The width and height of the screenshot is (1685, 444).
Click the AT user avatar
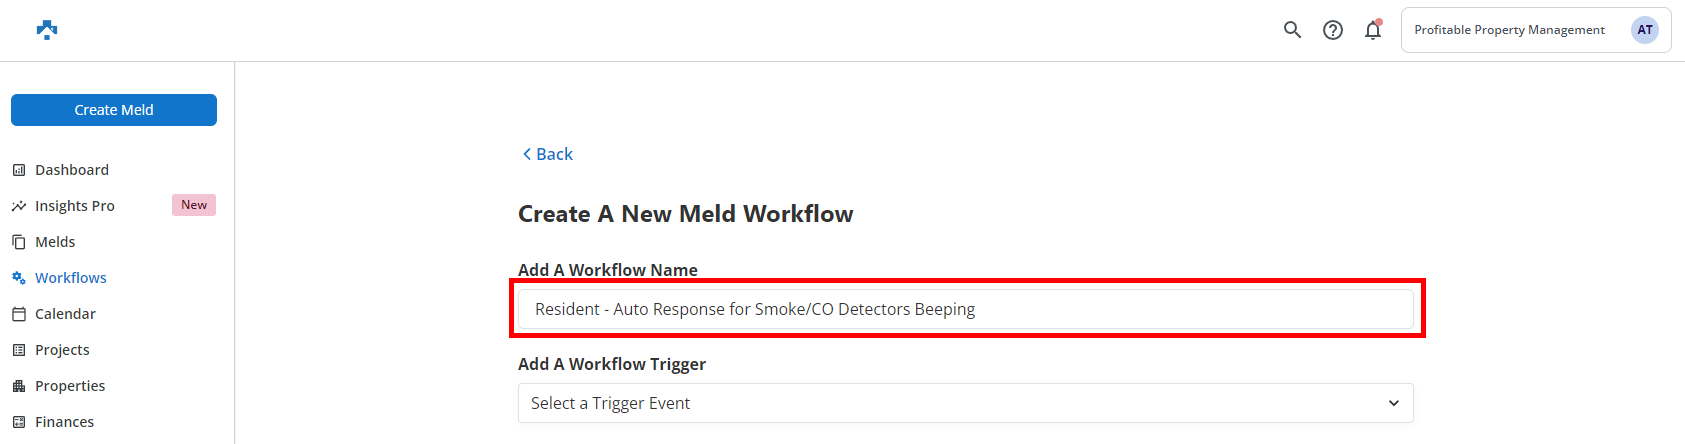pos(1644,30)
